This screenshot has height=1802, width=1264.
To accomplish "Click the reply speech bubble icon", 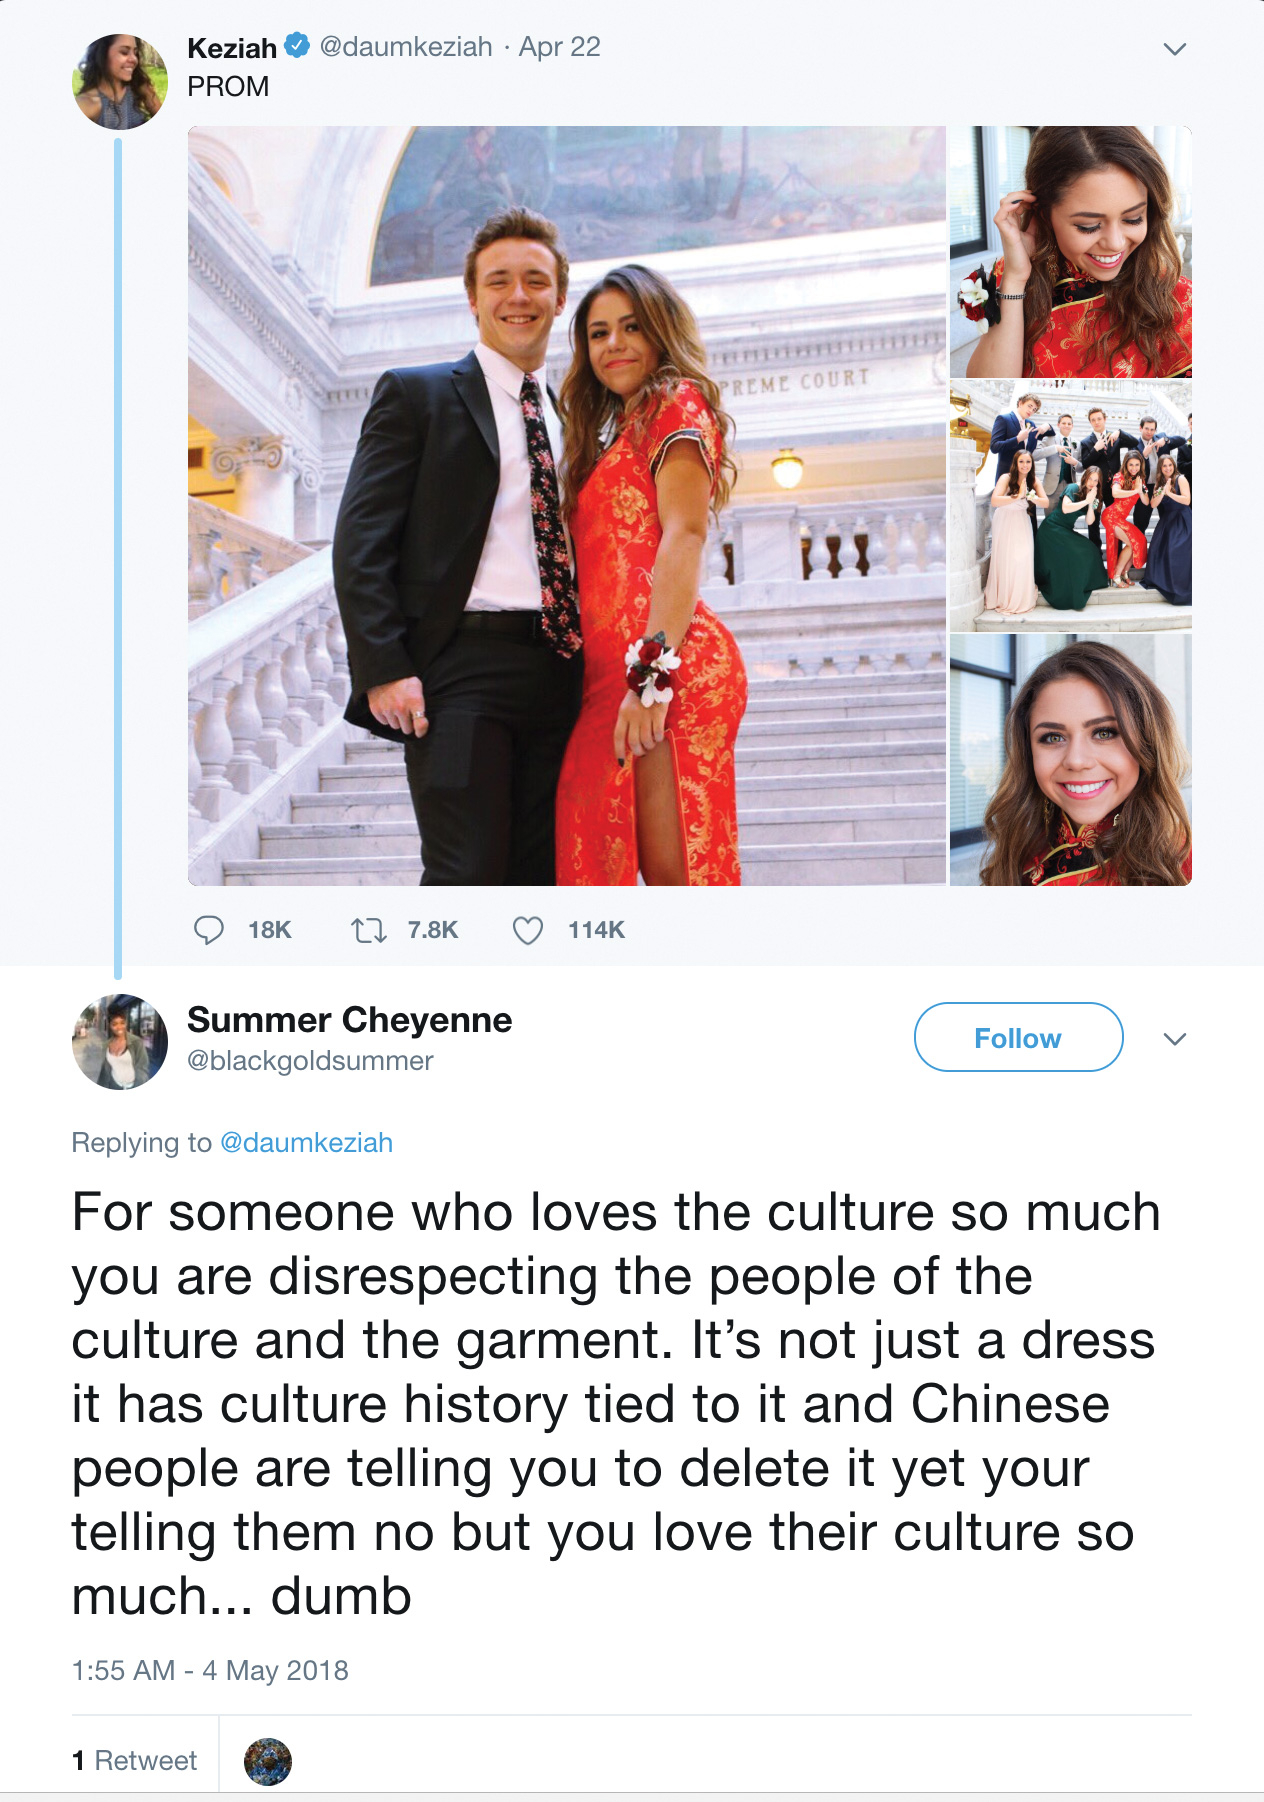I will point(208,930).
